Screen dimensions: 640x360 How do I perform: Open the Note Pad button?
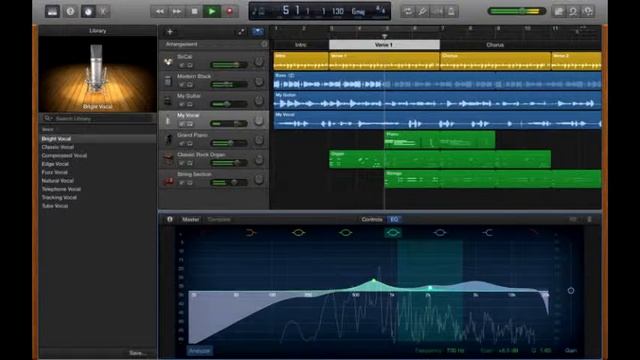click(558, 11)
